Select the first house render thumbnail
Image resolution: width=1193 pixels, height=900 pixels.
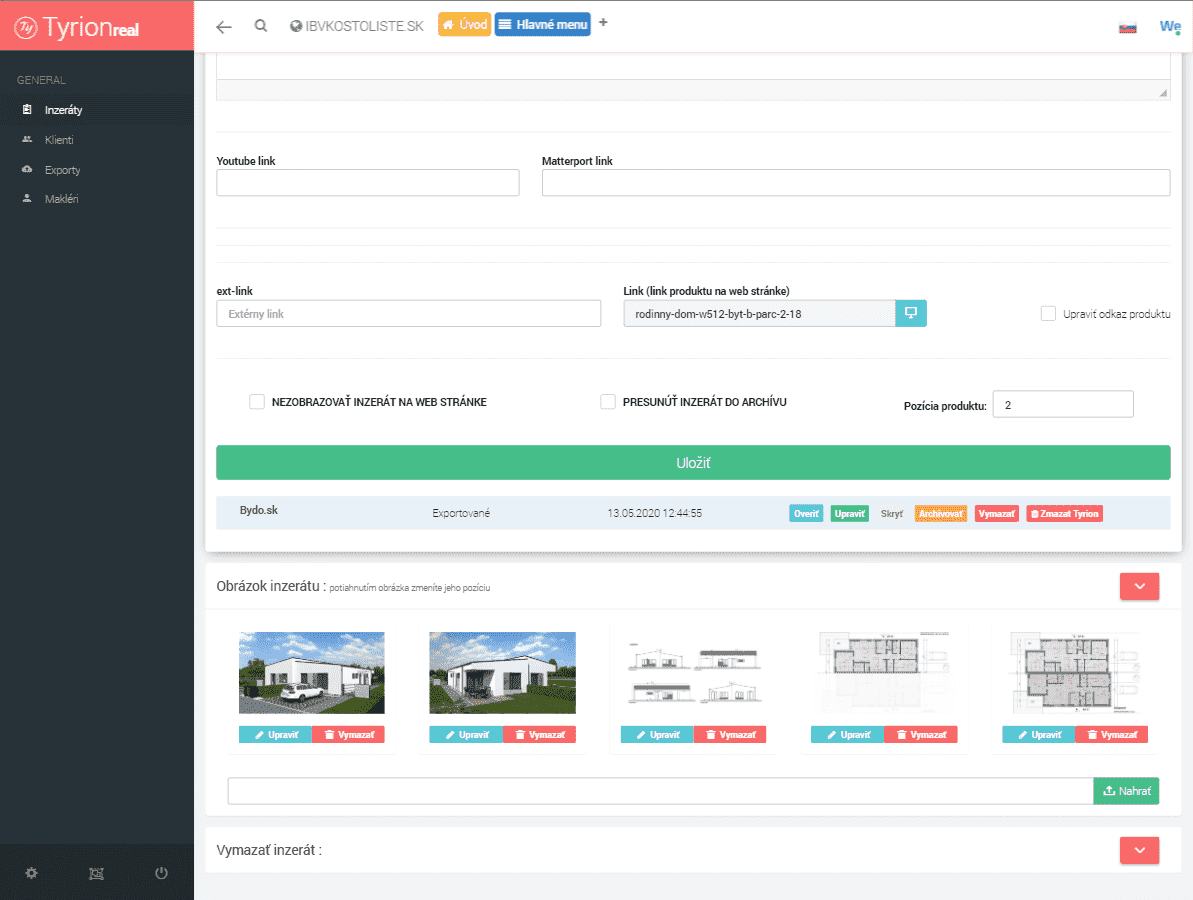311,672
